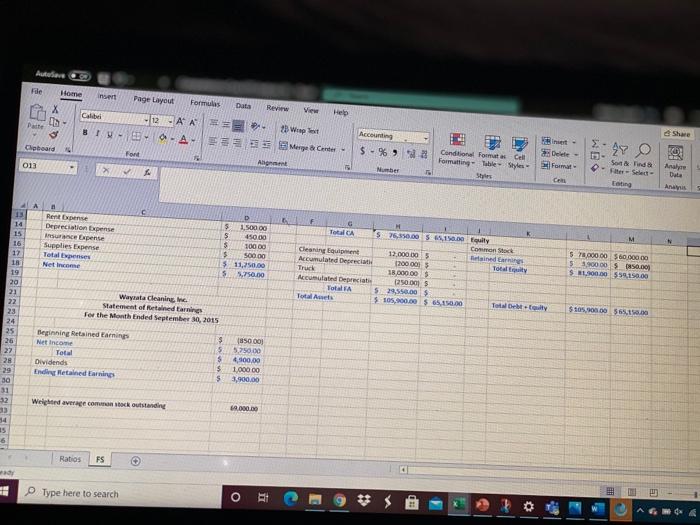This screenshot has width=700, height=525.
Task: Click the Clear eraser icon
Action: pos(595,168)
